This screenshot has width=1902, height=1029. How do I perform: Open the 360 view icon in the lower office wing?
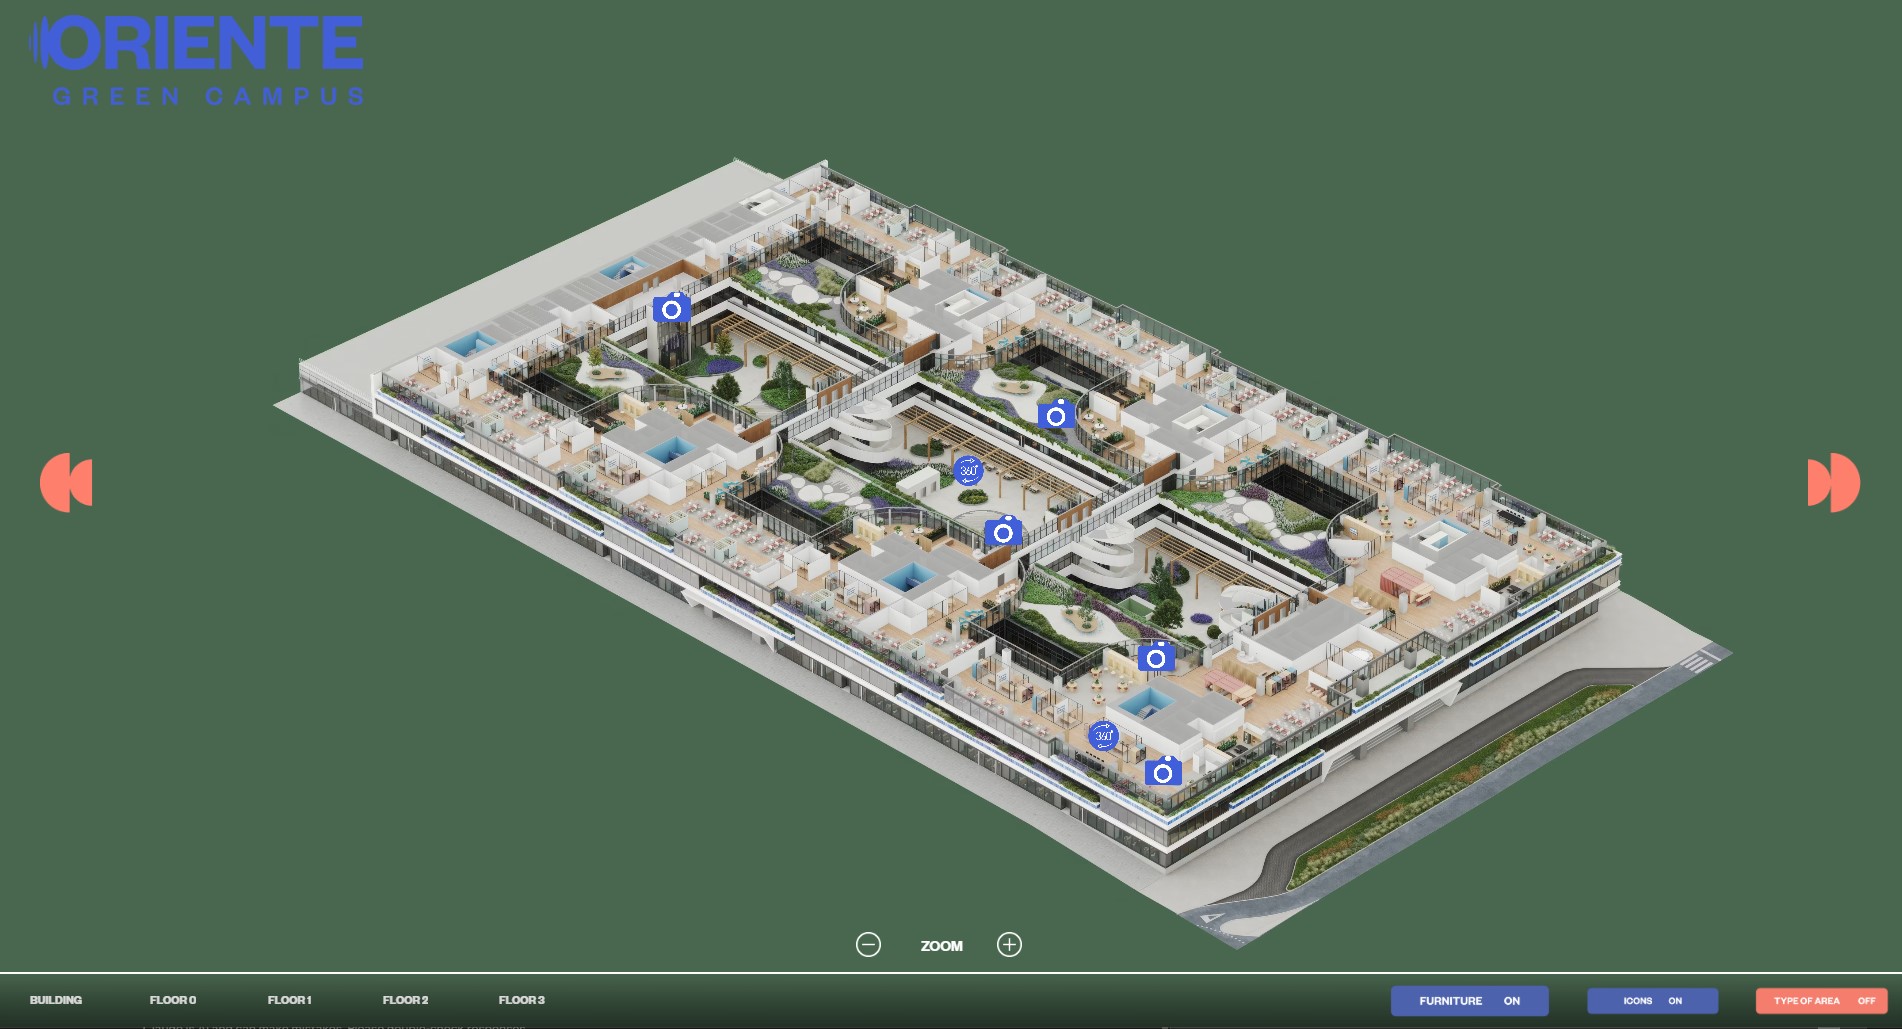tap(1103, 736)
